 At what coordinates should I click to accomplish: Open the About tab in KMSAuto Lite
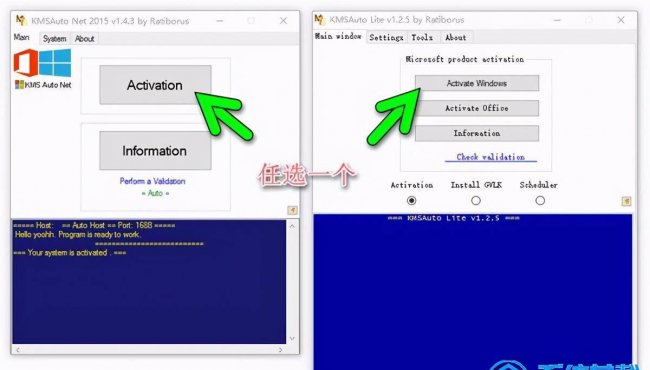456,37
